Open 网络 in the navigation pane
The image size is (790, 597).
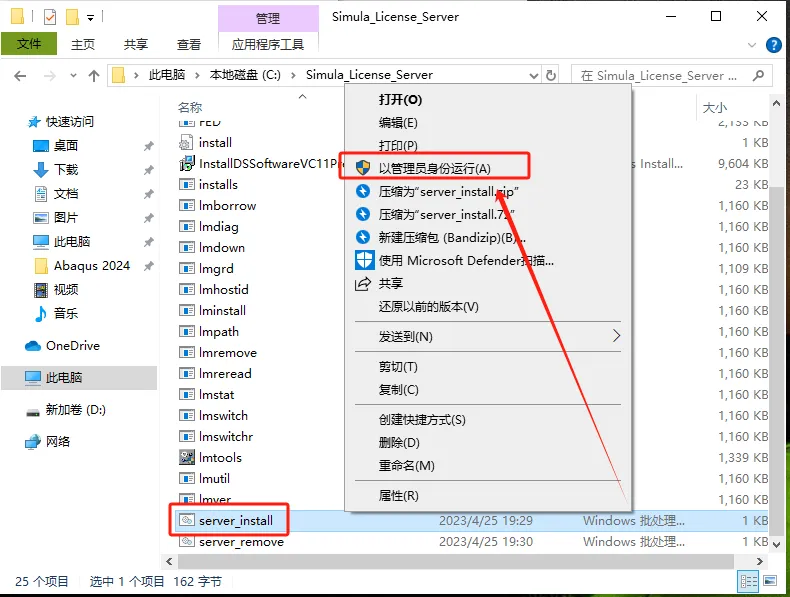click(57, 442)
